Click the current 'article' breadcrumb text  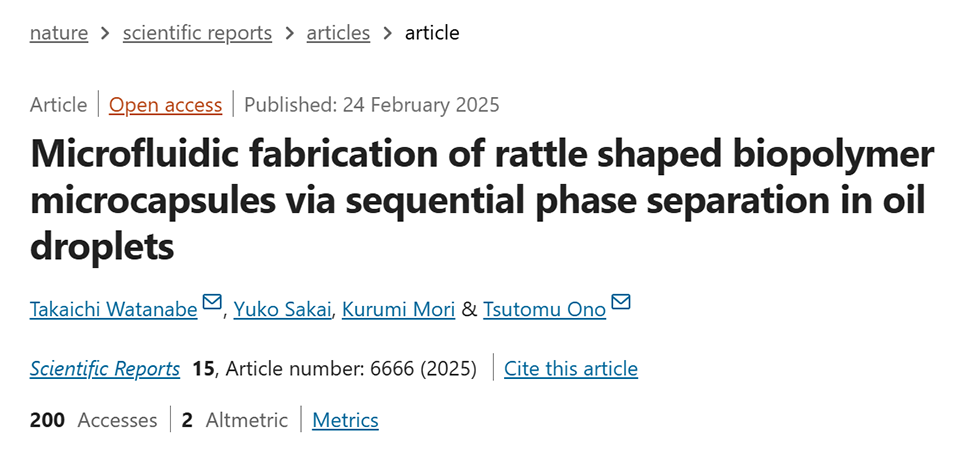(x=432, y=33)
